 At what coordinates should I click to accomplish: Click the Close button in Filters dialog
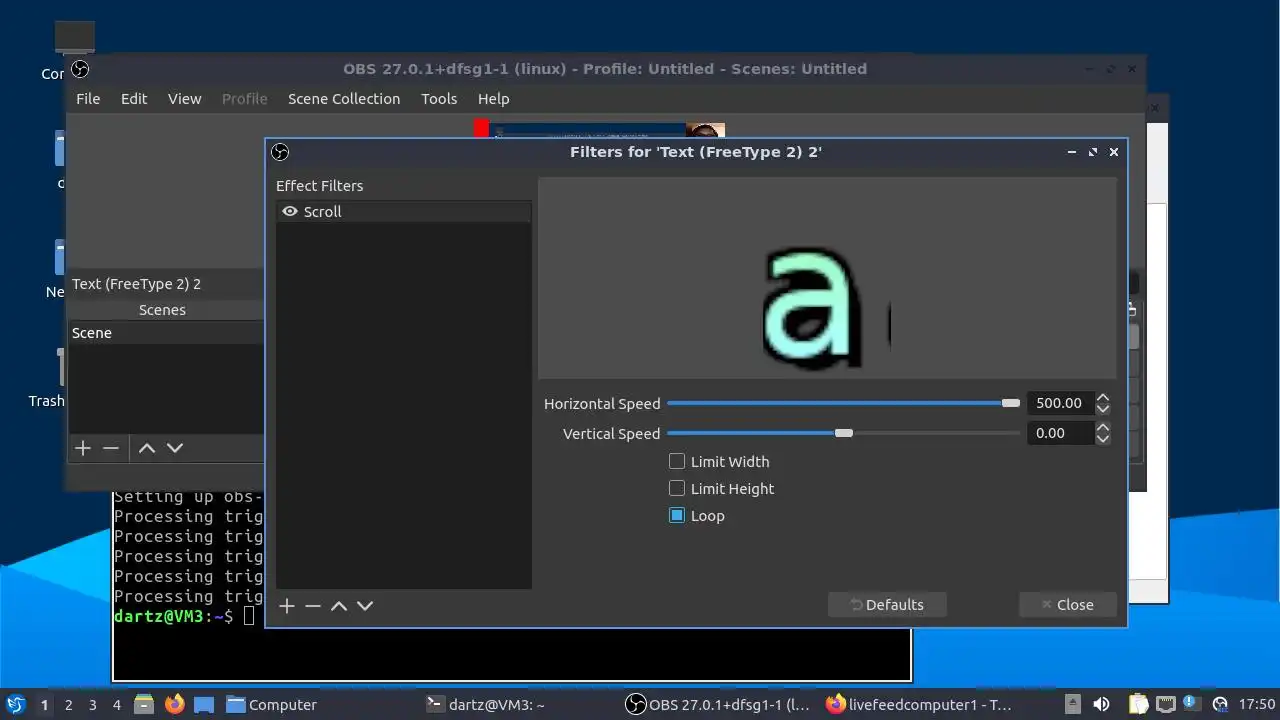click(1068, 605)
